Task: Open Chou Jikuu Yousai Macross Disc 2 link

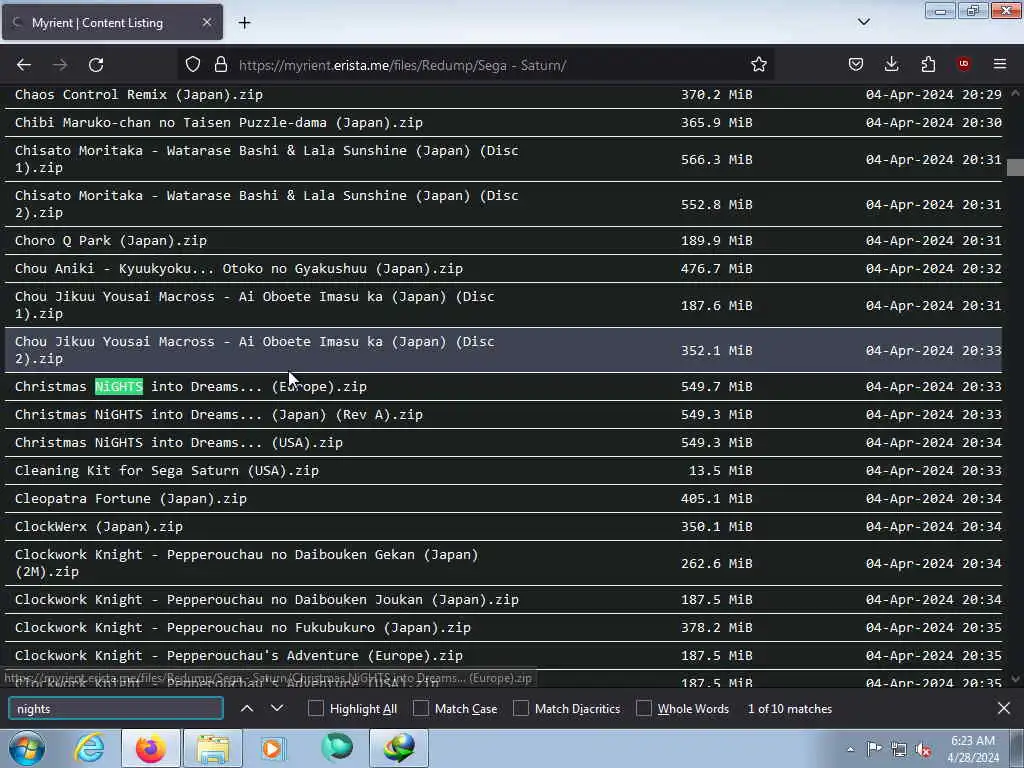Action: pyautogui.click(x=255, y=350)
